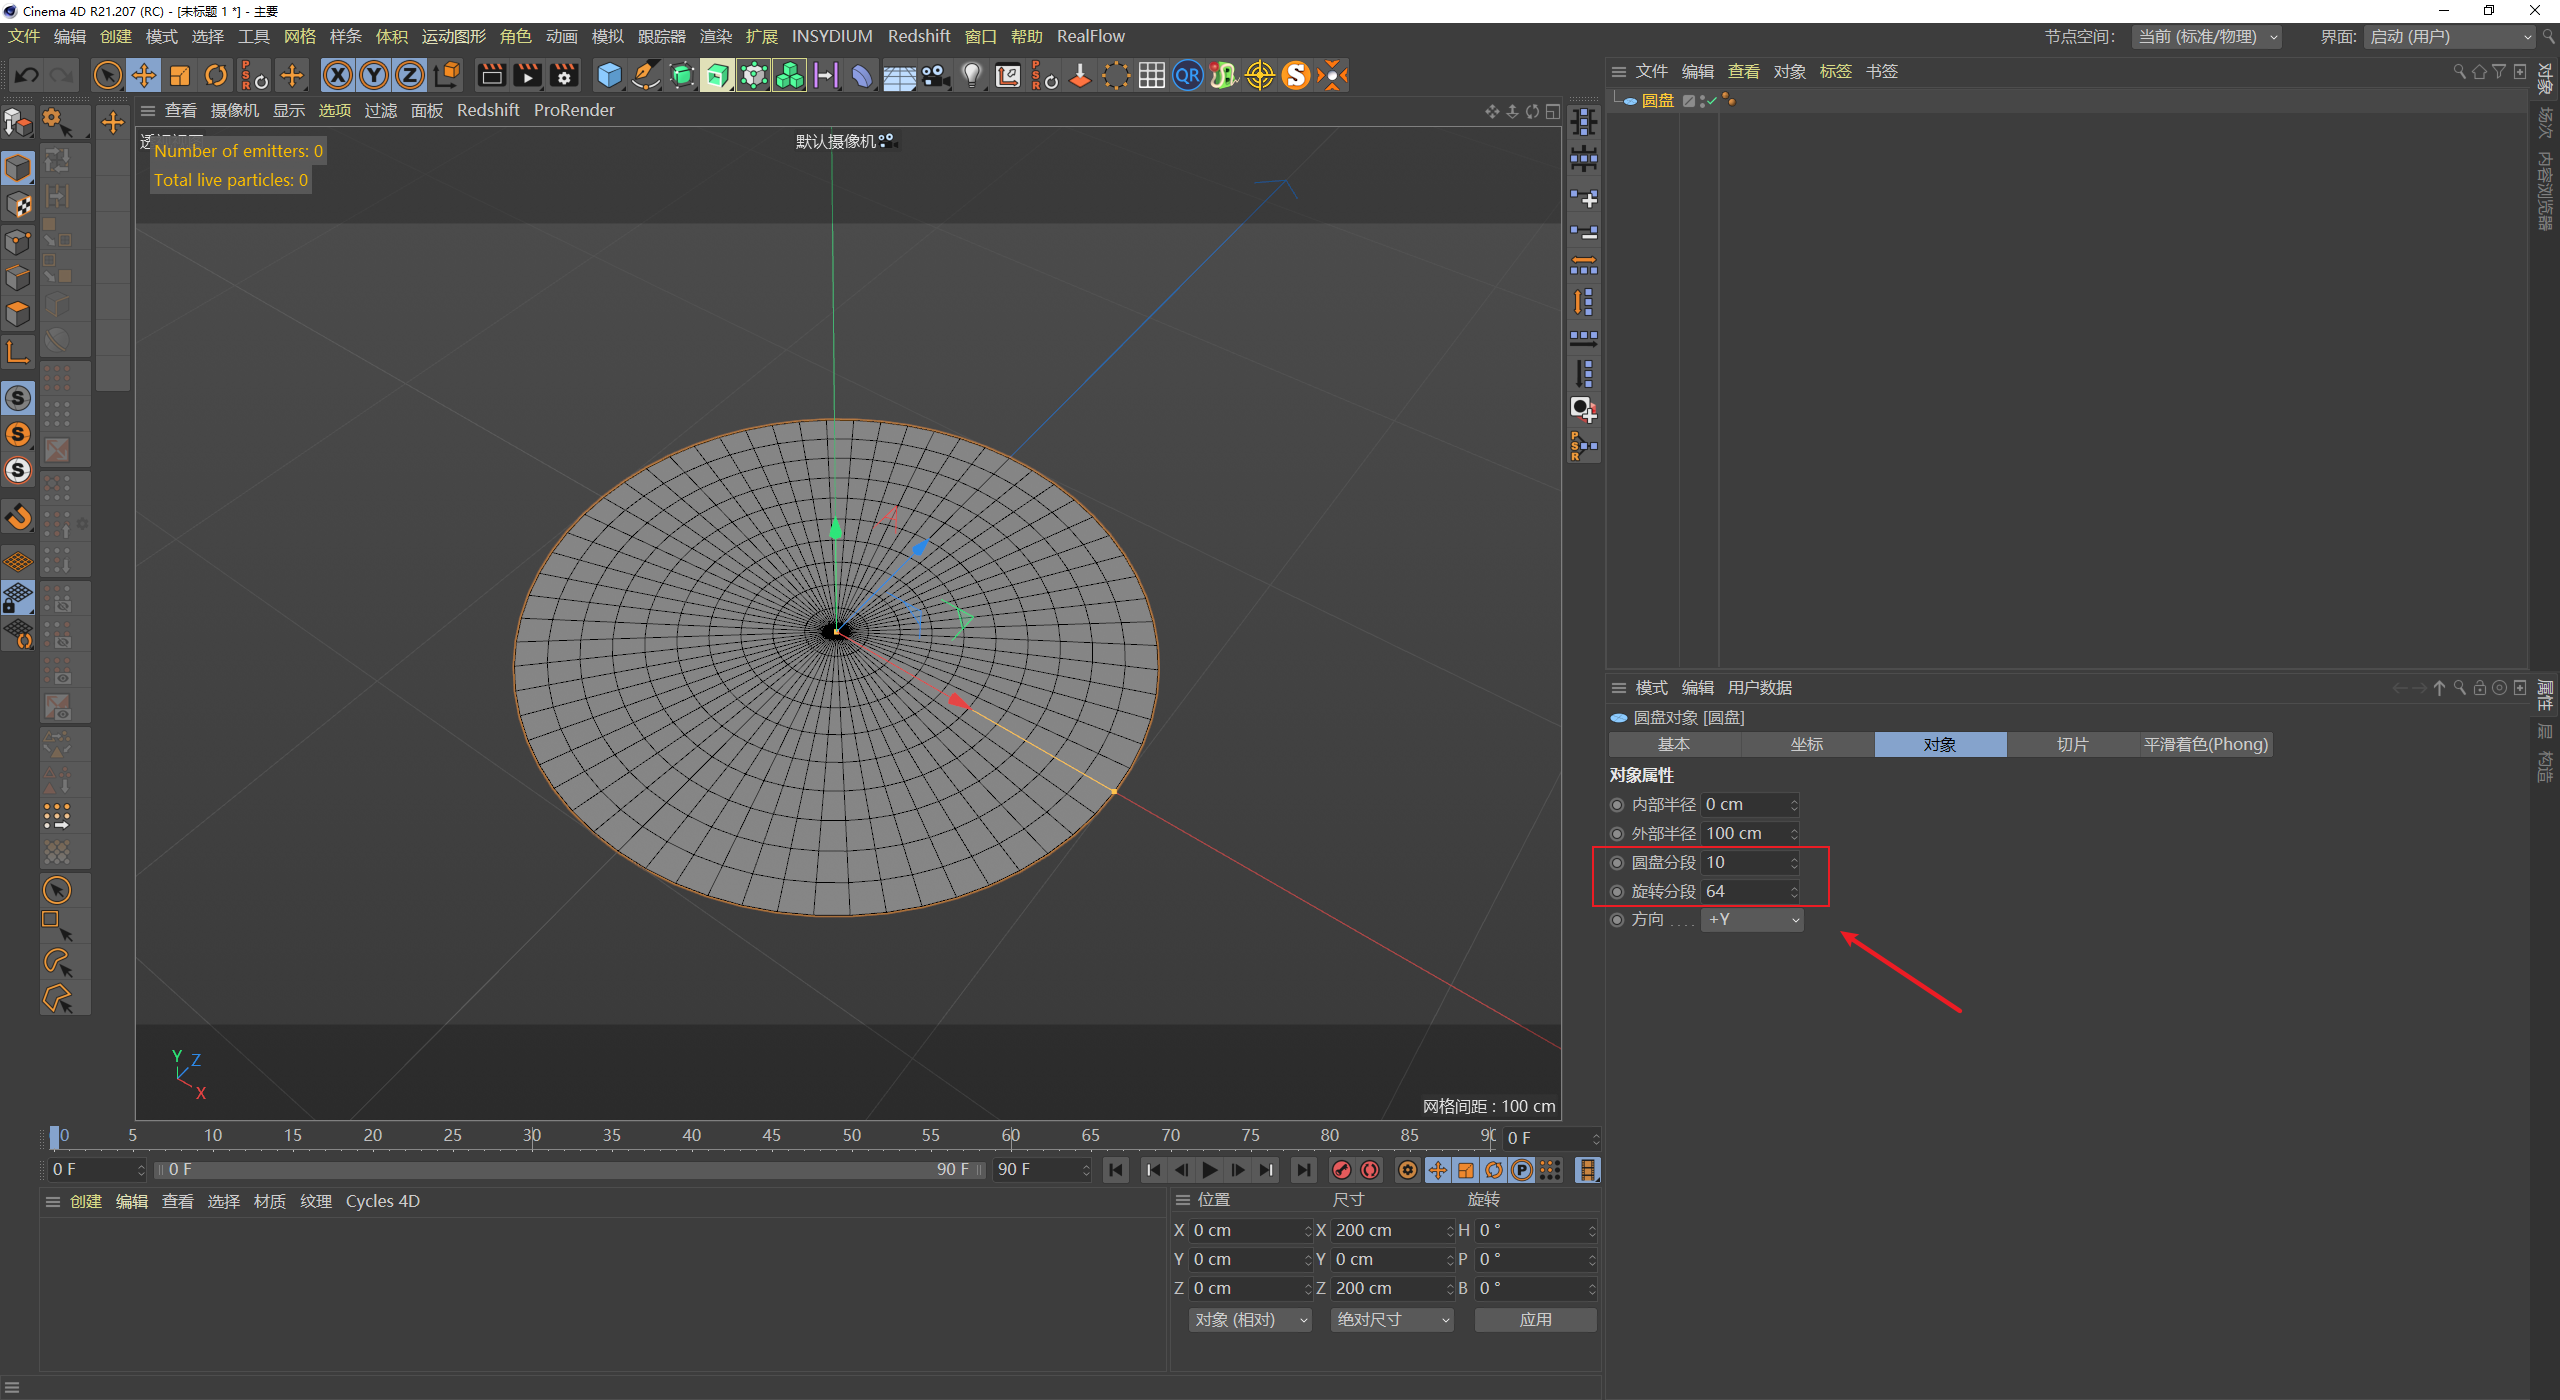Click frame 45 on the timeline ruler
The width and height of the screenshot is (2560, 1400).
[771, 1136]
